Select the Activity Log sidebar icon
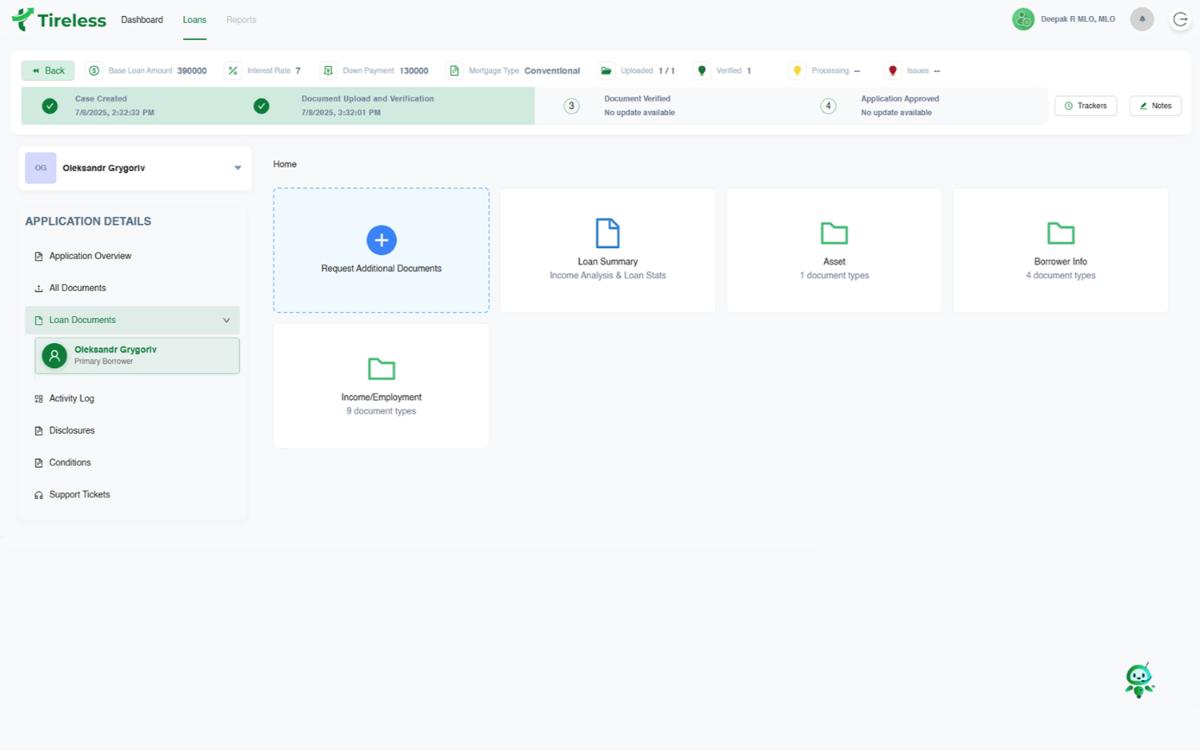The width and height of the screenshot is (1200, 751). (38, 398)
